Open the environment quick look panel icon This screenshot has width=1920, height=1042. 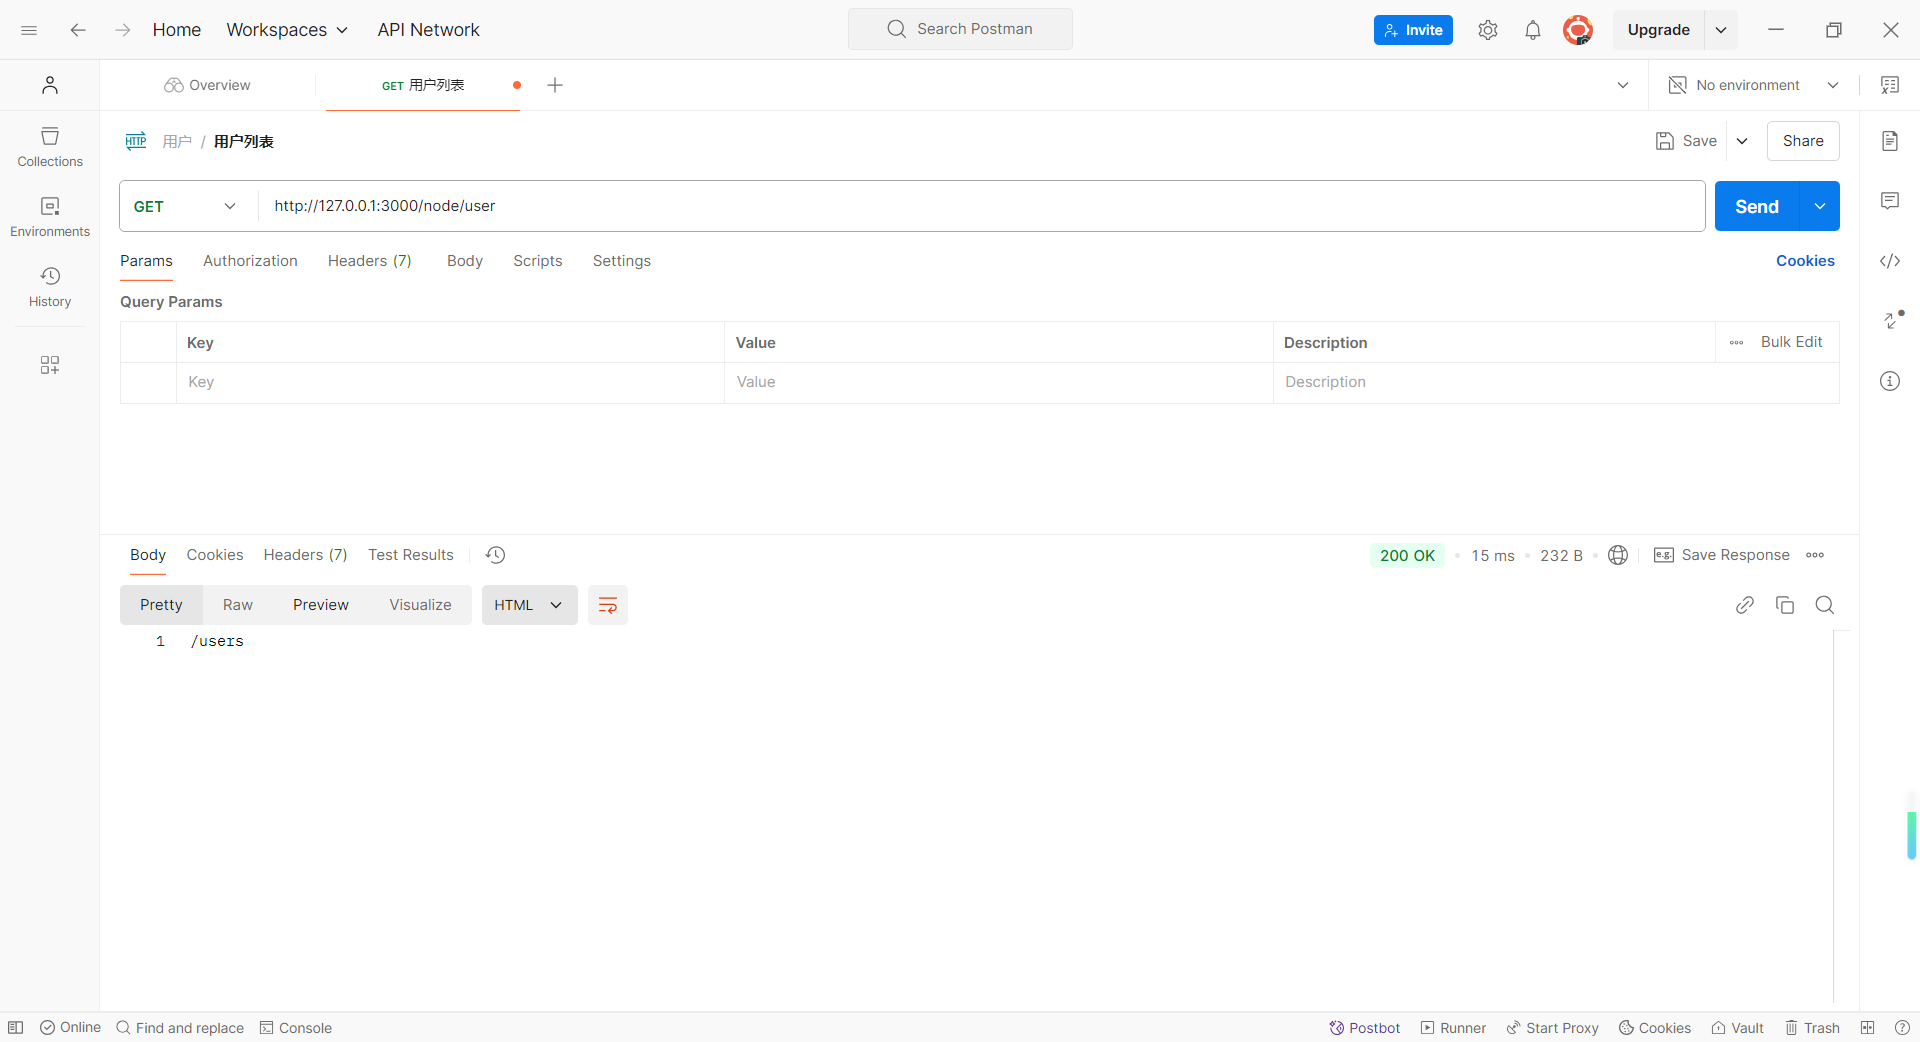tap(1890, 85)
